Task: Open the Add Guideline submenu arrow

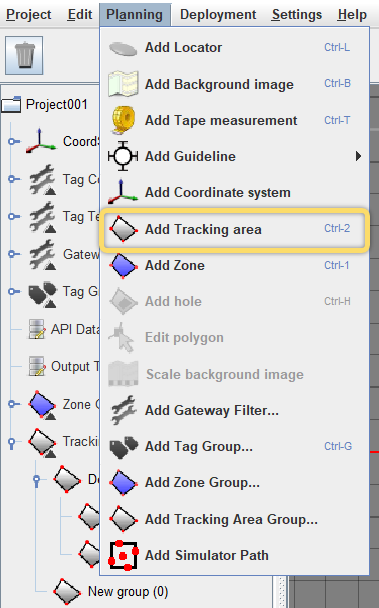Action: tap(358, 156)
